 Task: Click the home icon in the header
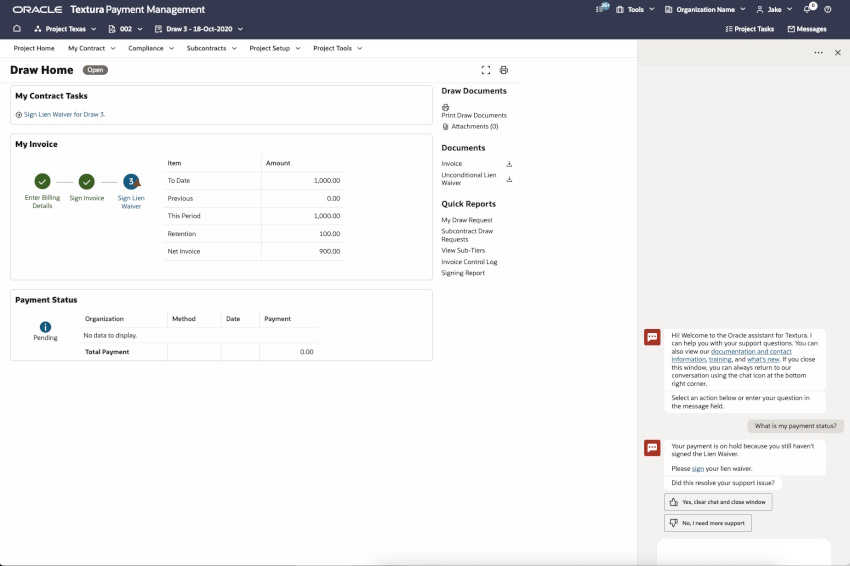click(17, 29)
